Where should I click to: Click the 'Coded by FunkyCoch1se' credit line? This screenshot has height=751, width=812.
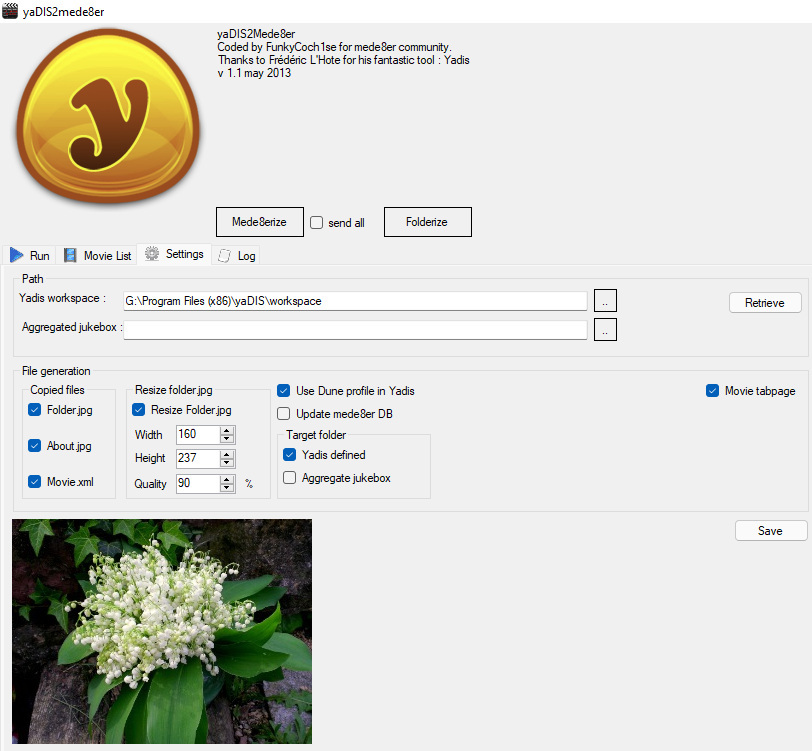click(x=334, y=47)
